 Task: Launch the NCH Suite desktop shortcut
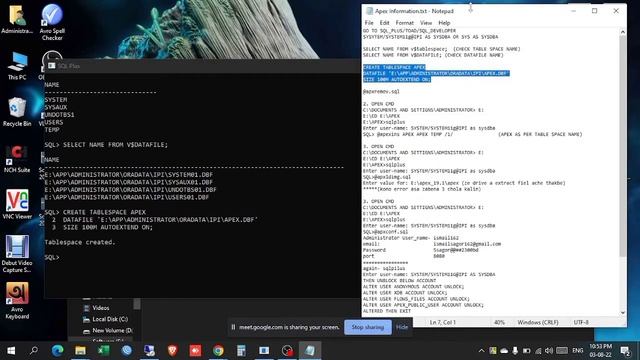[17, 159]
